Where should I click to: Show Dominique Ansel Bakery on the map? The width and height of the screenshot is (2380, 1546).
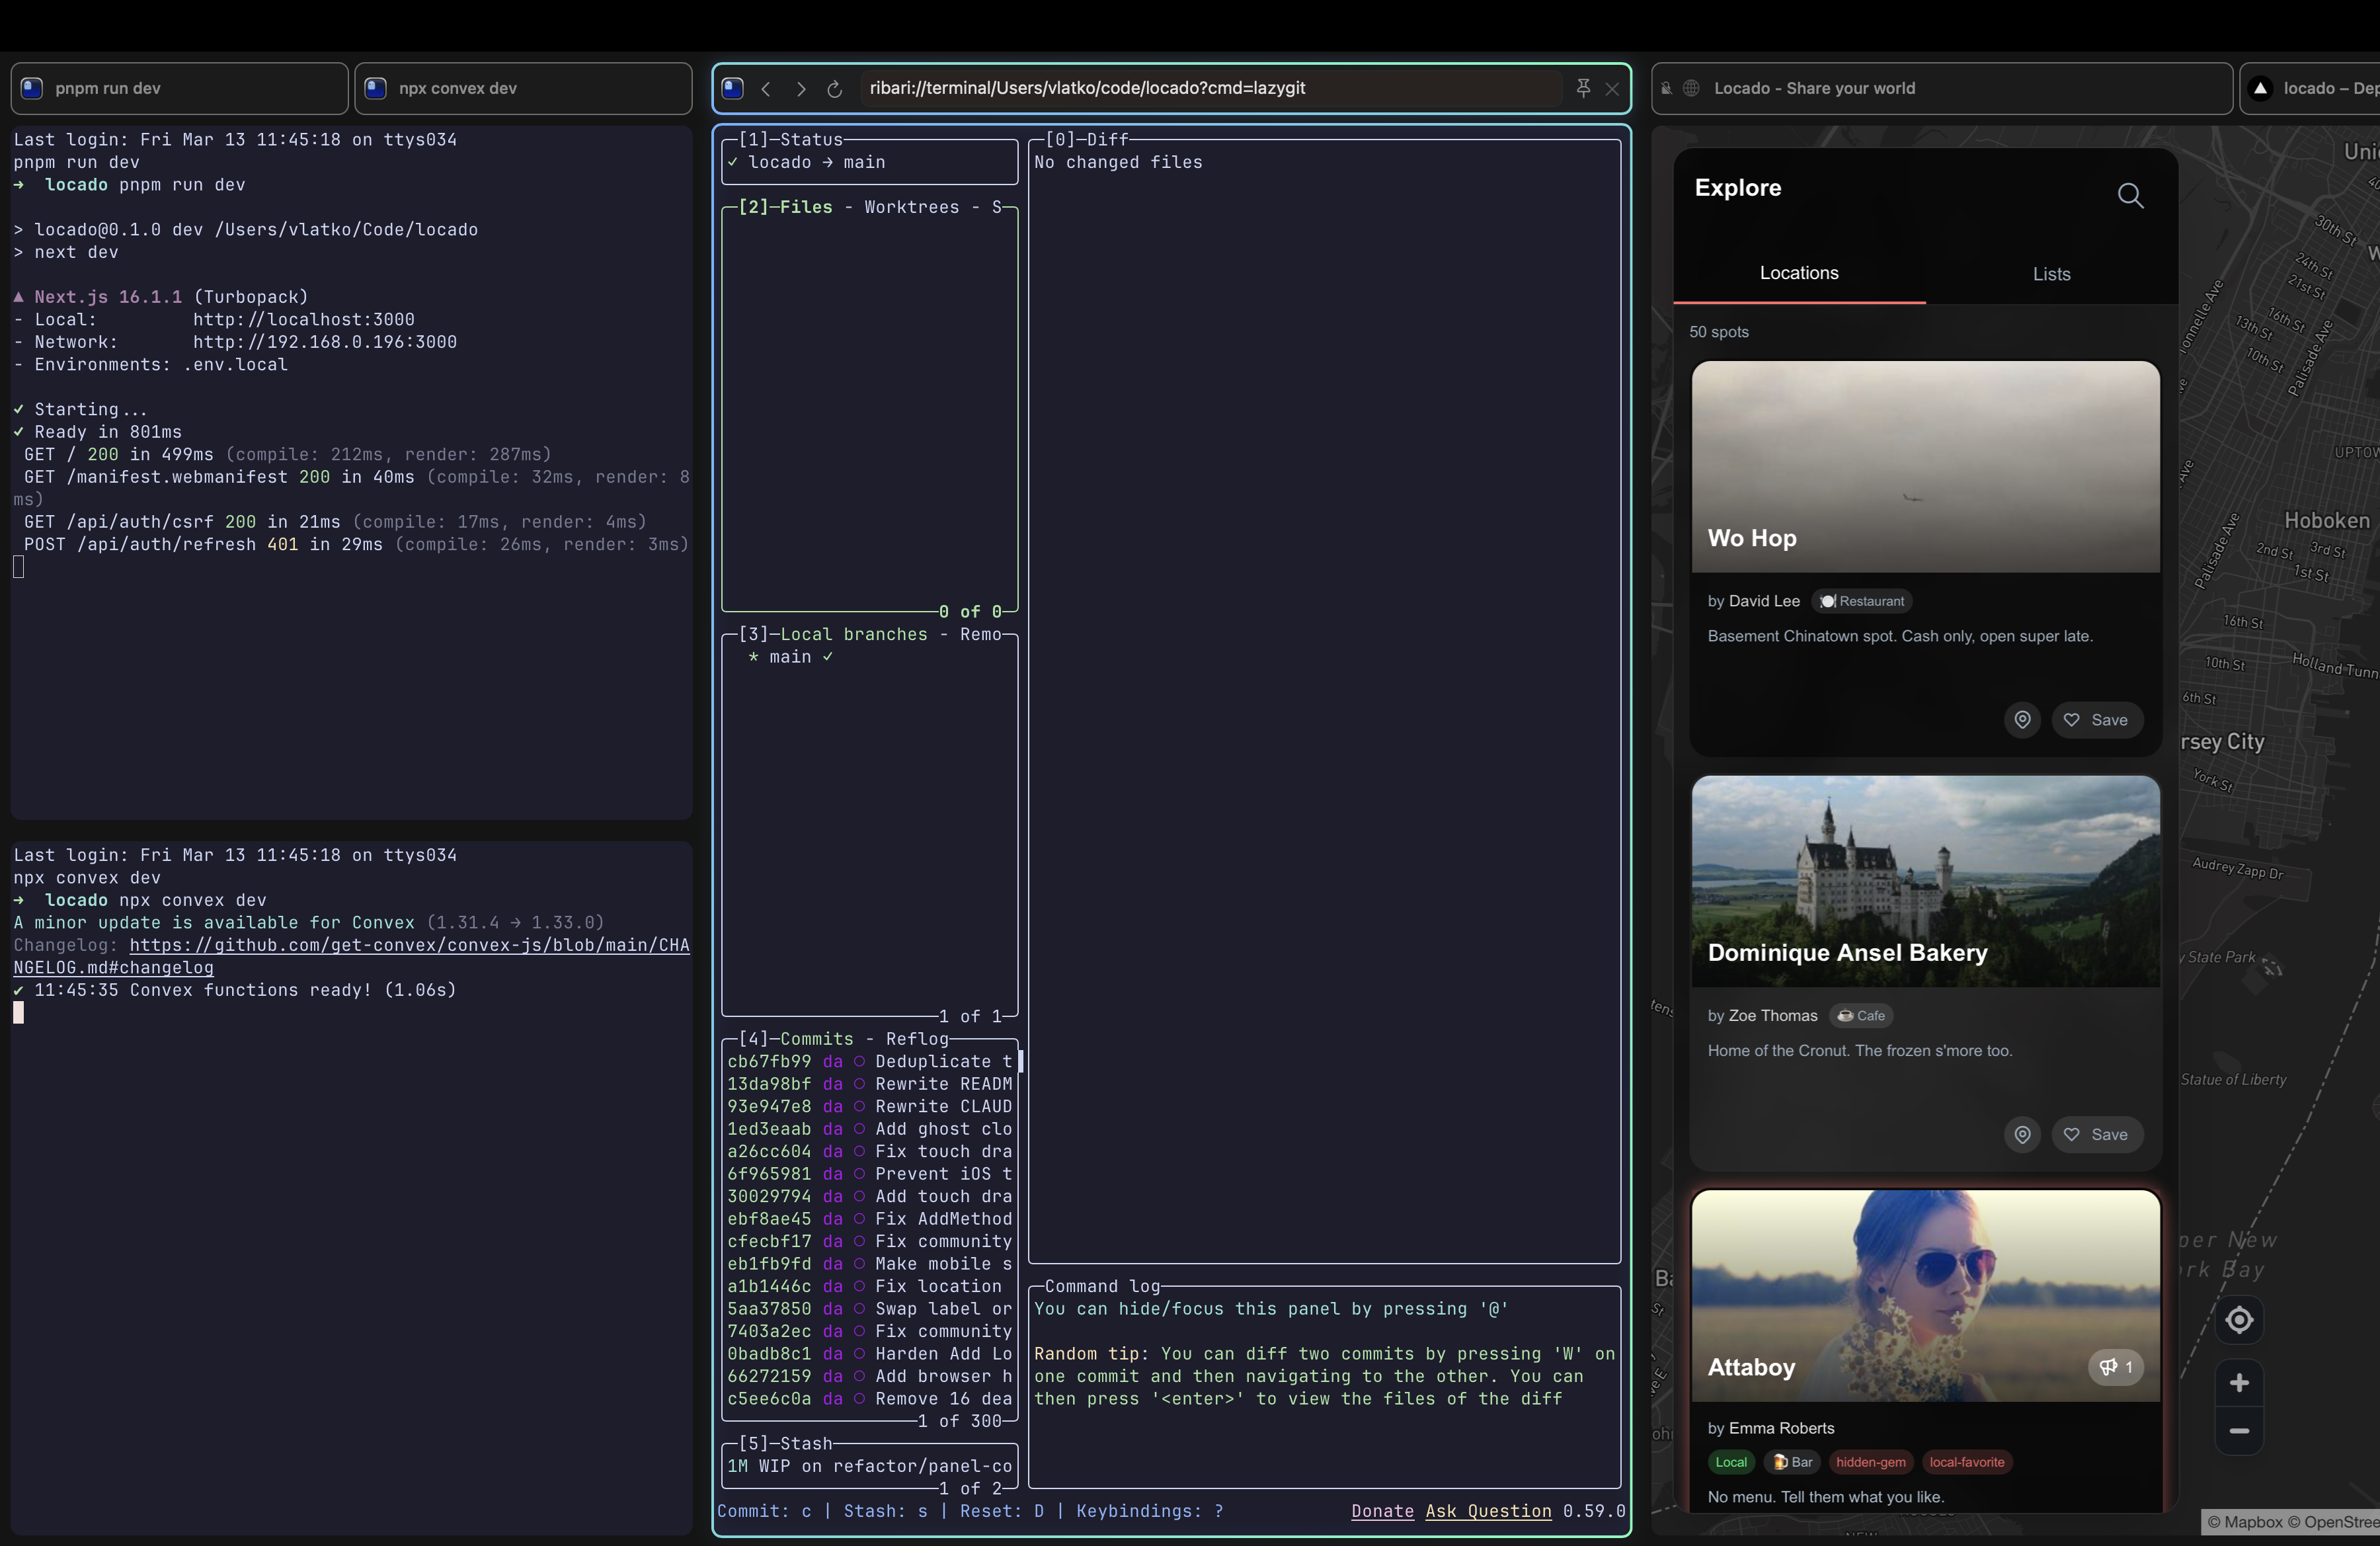[x=2022, y=1134]
